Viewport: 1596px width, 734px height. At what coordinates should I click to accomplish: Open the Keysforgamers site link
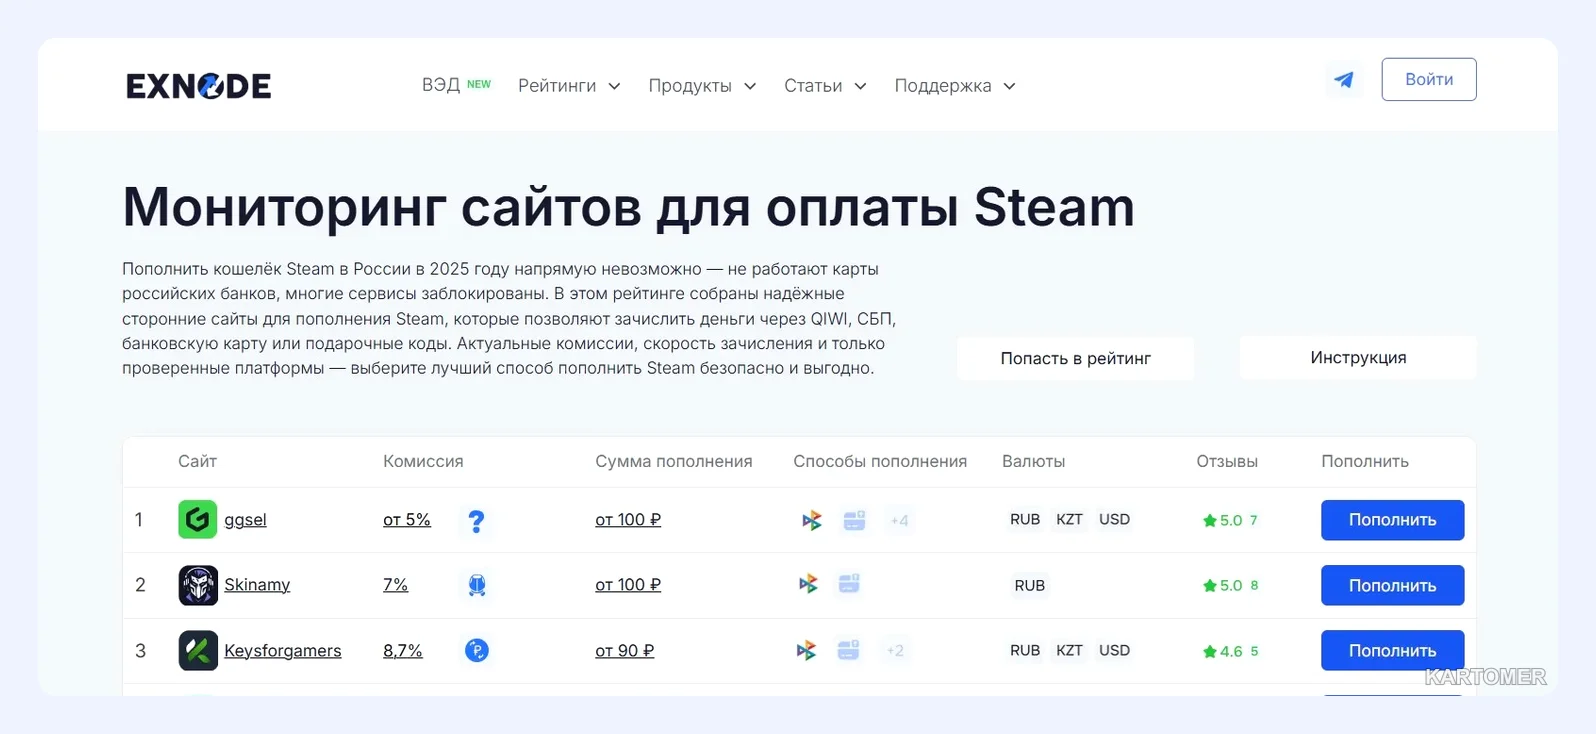point(283,651)
